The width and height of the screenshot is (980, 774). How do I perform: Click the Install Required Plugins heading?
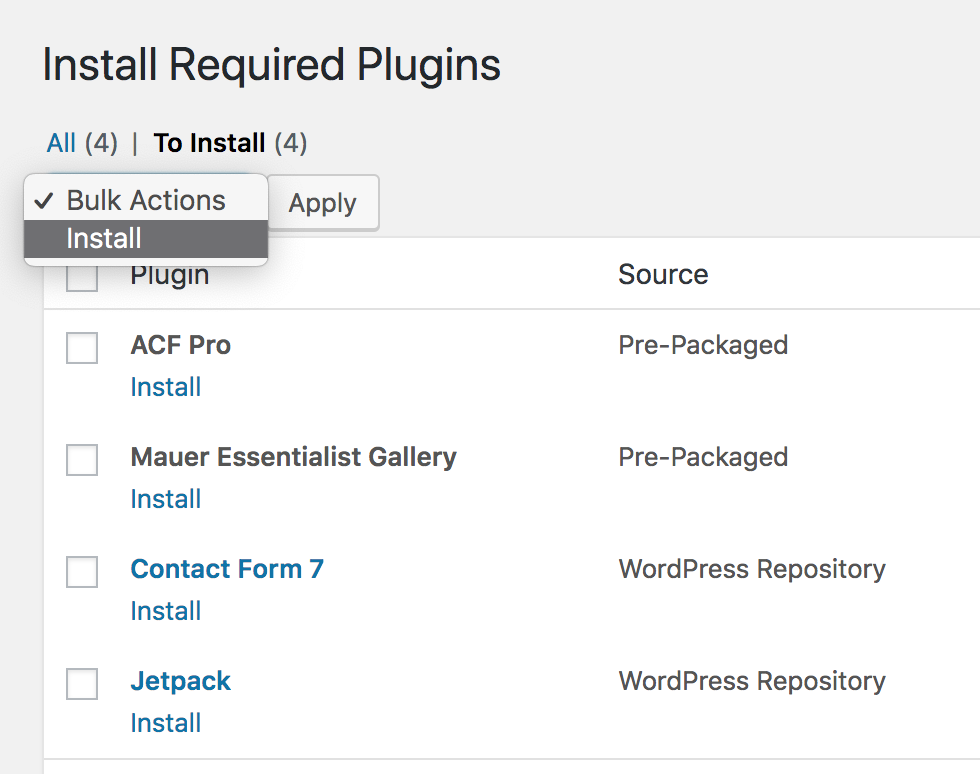click(272, 66)
